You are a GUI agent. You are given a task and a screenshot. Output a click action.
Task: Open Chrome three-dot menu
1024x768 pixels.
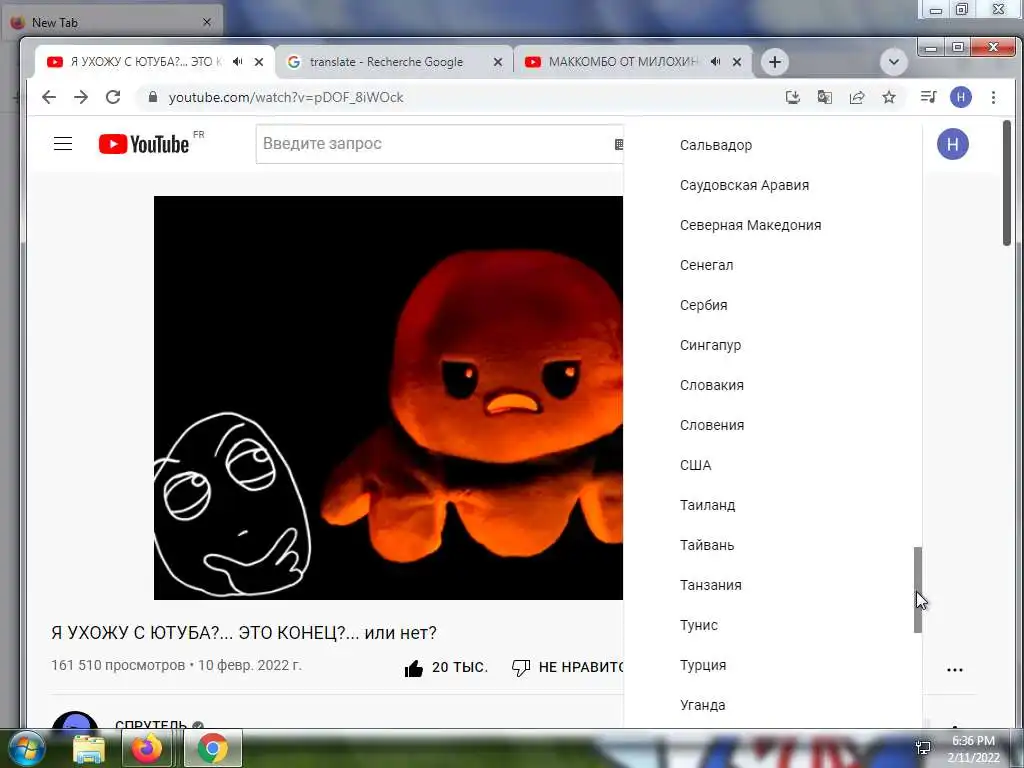pyautogui.click(x=993, y=97)
